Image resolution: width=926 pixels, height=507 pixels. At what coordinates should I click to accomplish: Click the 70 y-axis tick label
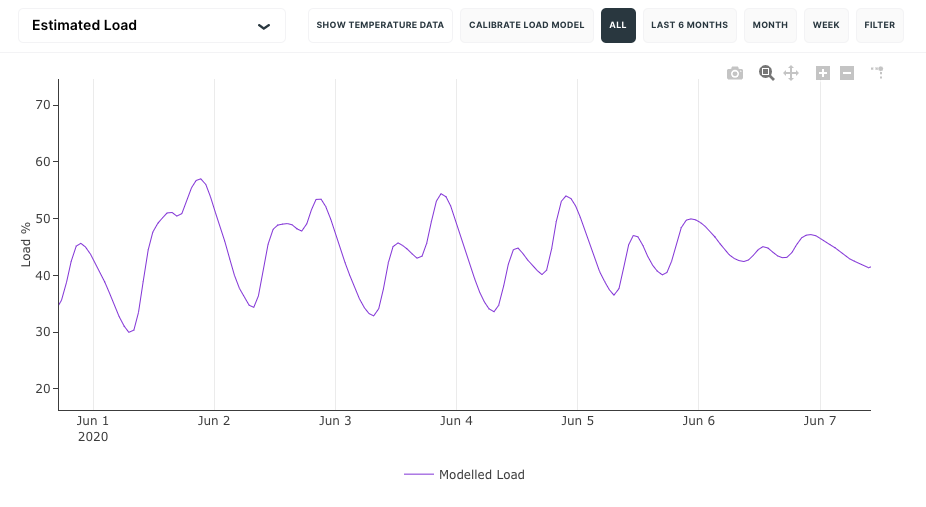click(x=43, y=105)
